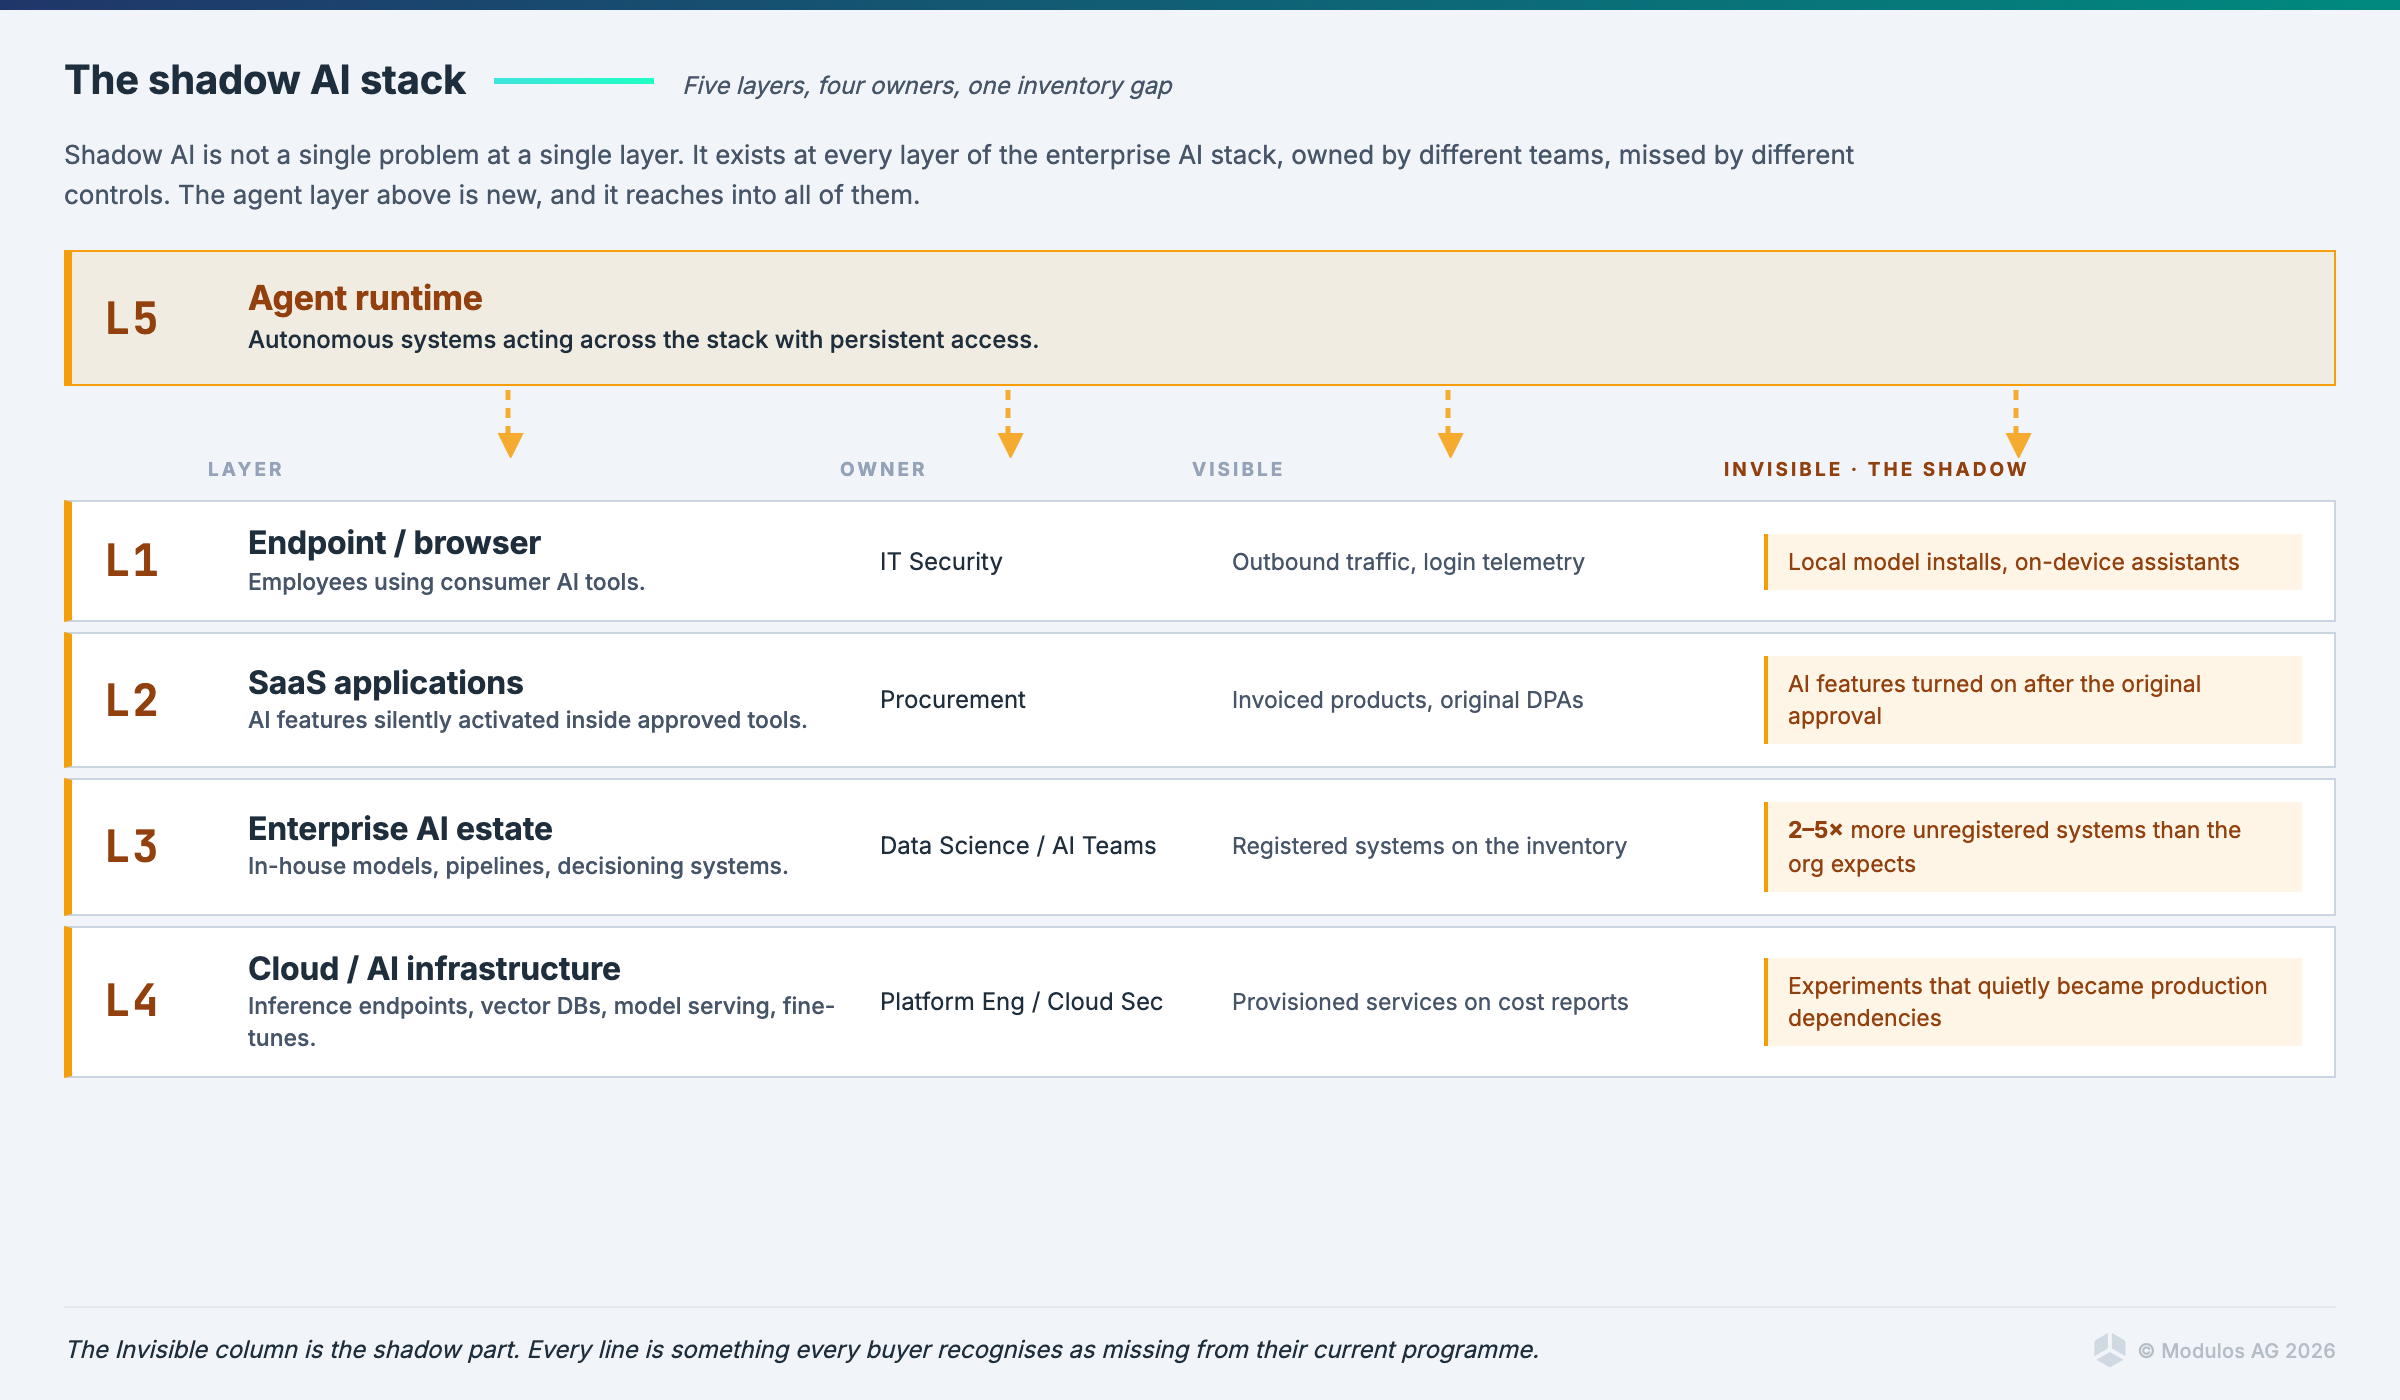Click the Experiments that quietly became production callout
The width and height of the screenshot is (2400, 1400).
click(x=2033, y=1002)
